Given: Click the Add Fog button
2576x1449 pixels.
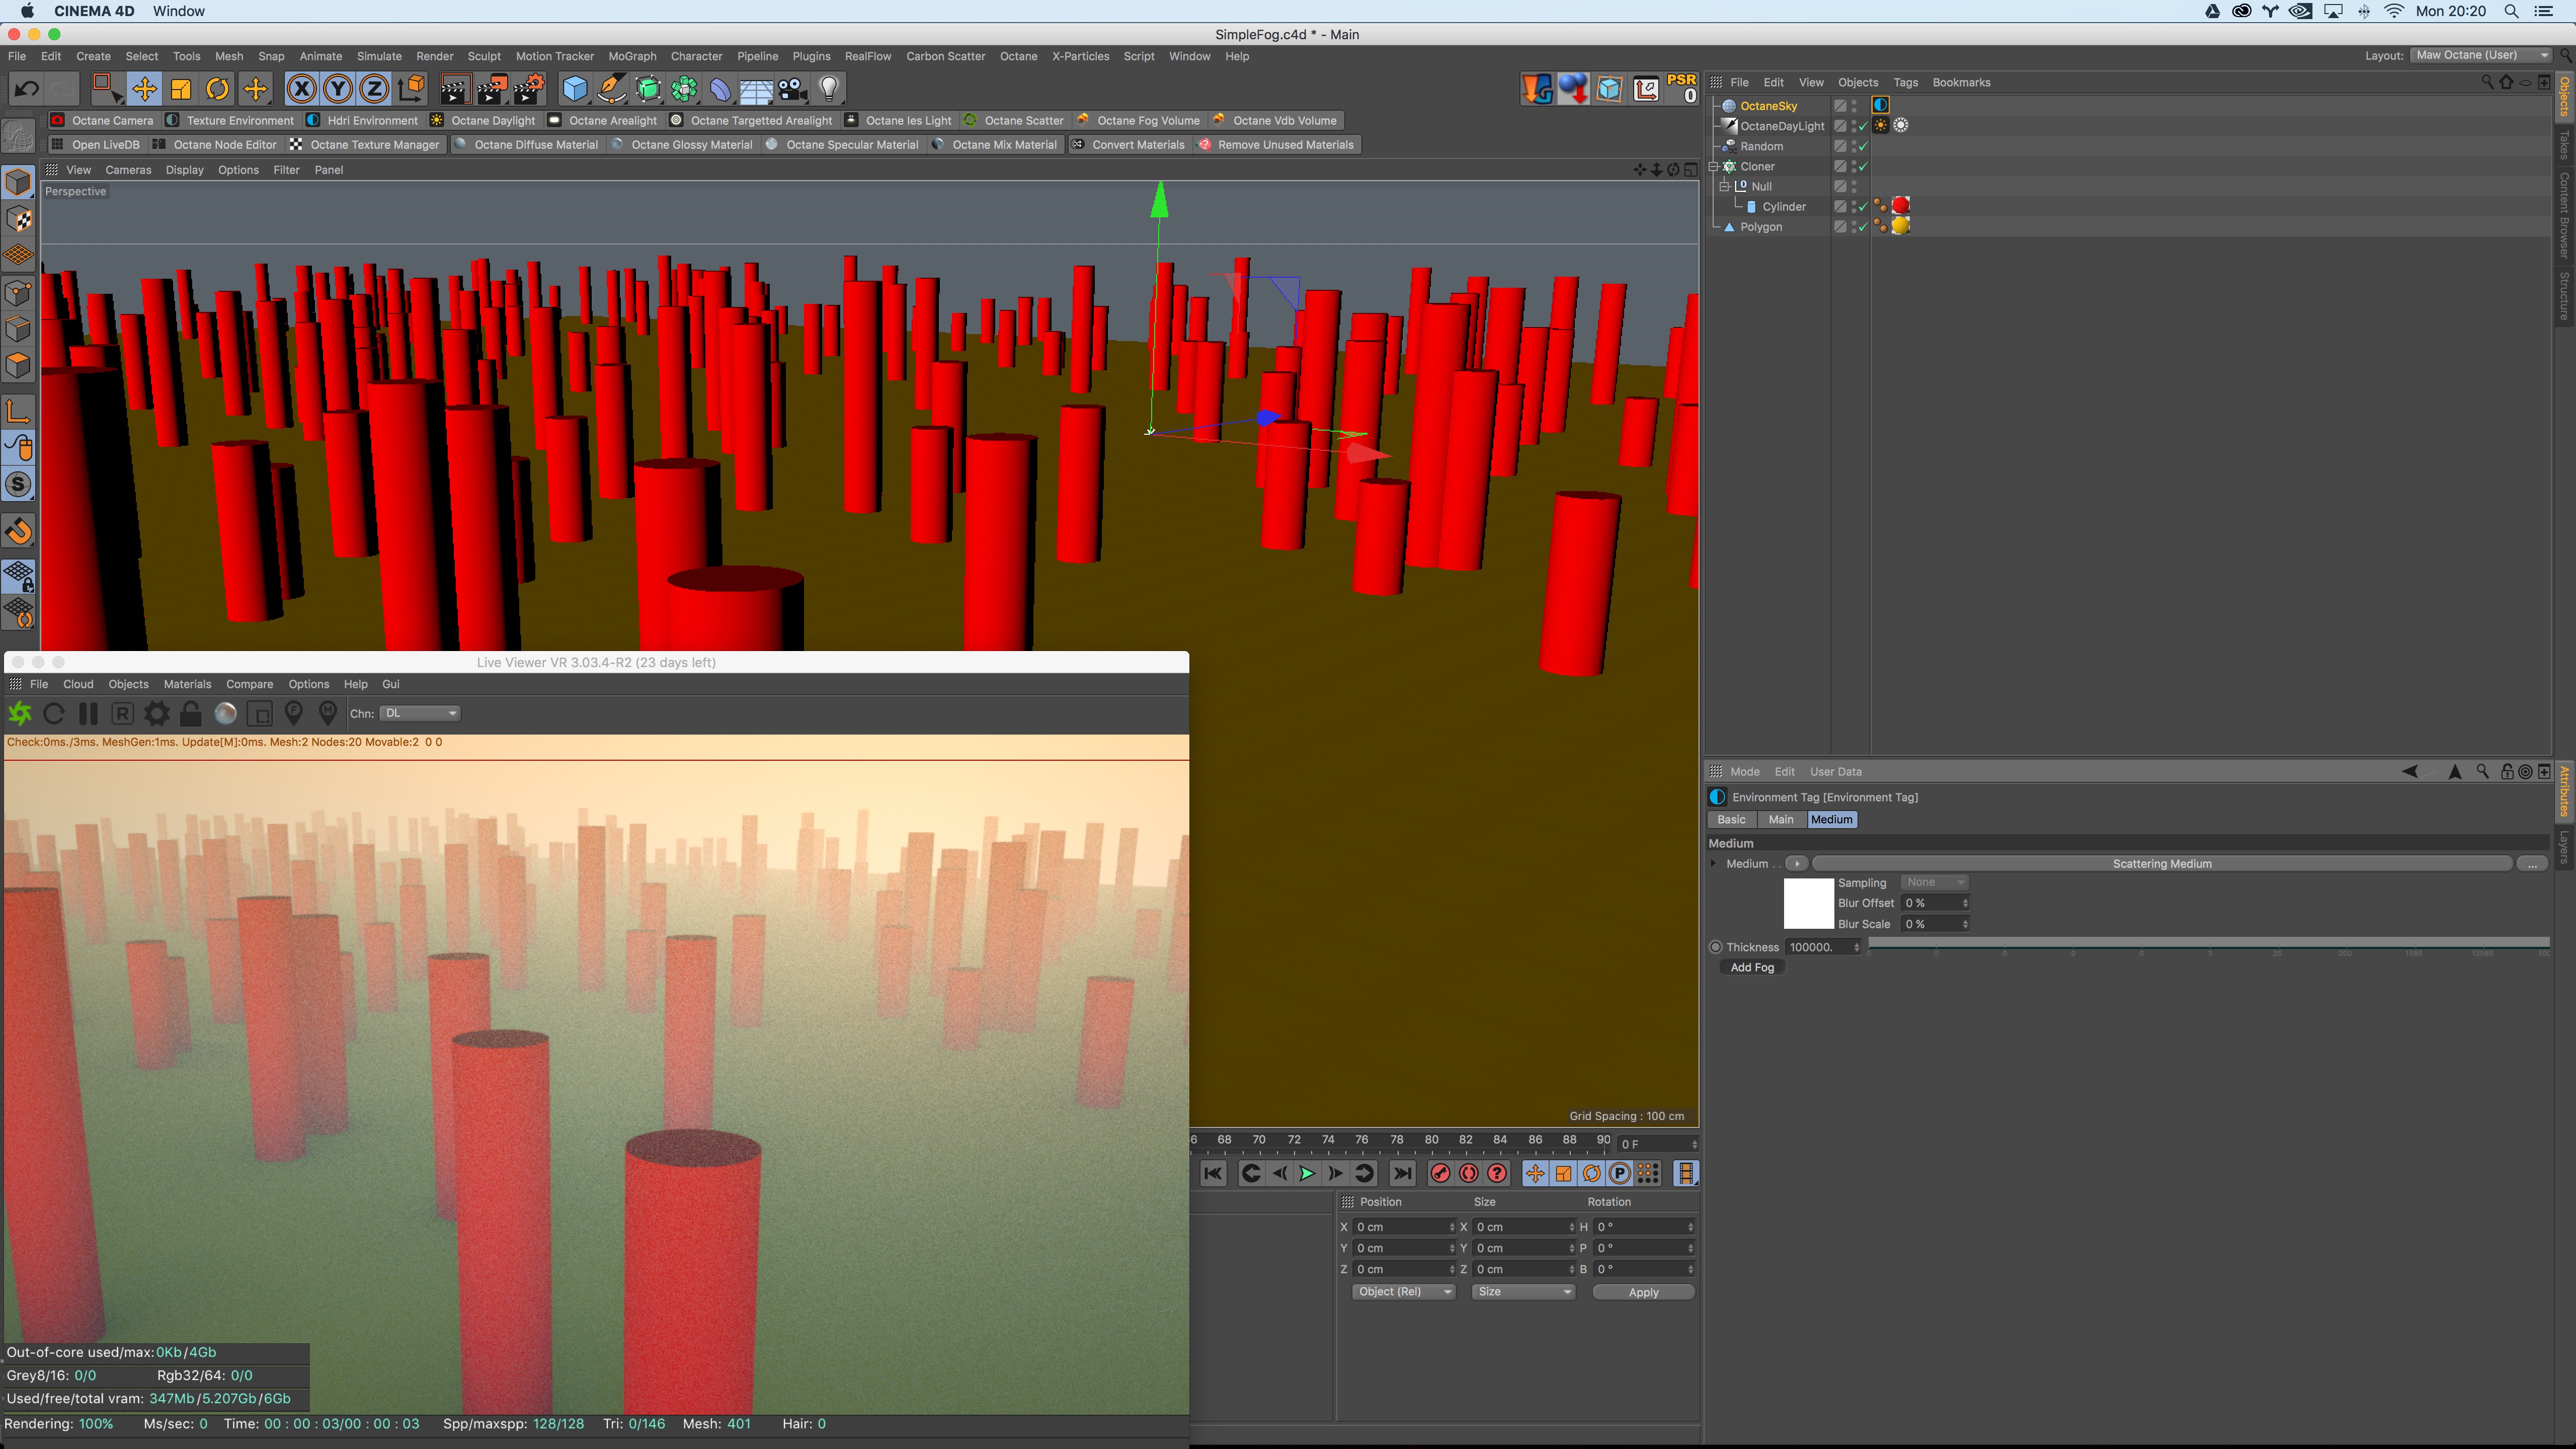Looking at the screenshot, I should pos(1752,967).
